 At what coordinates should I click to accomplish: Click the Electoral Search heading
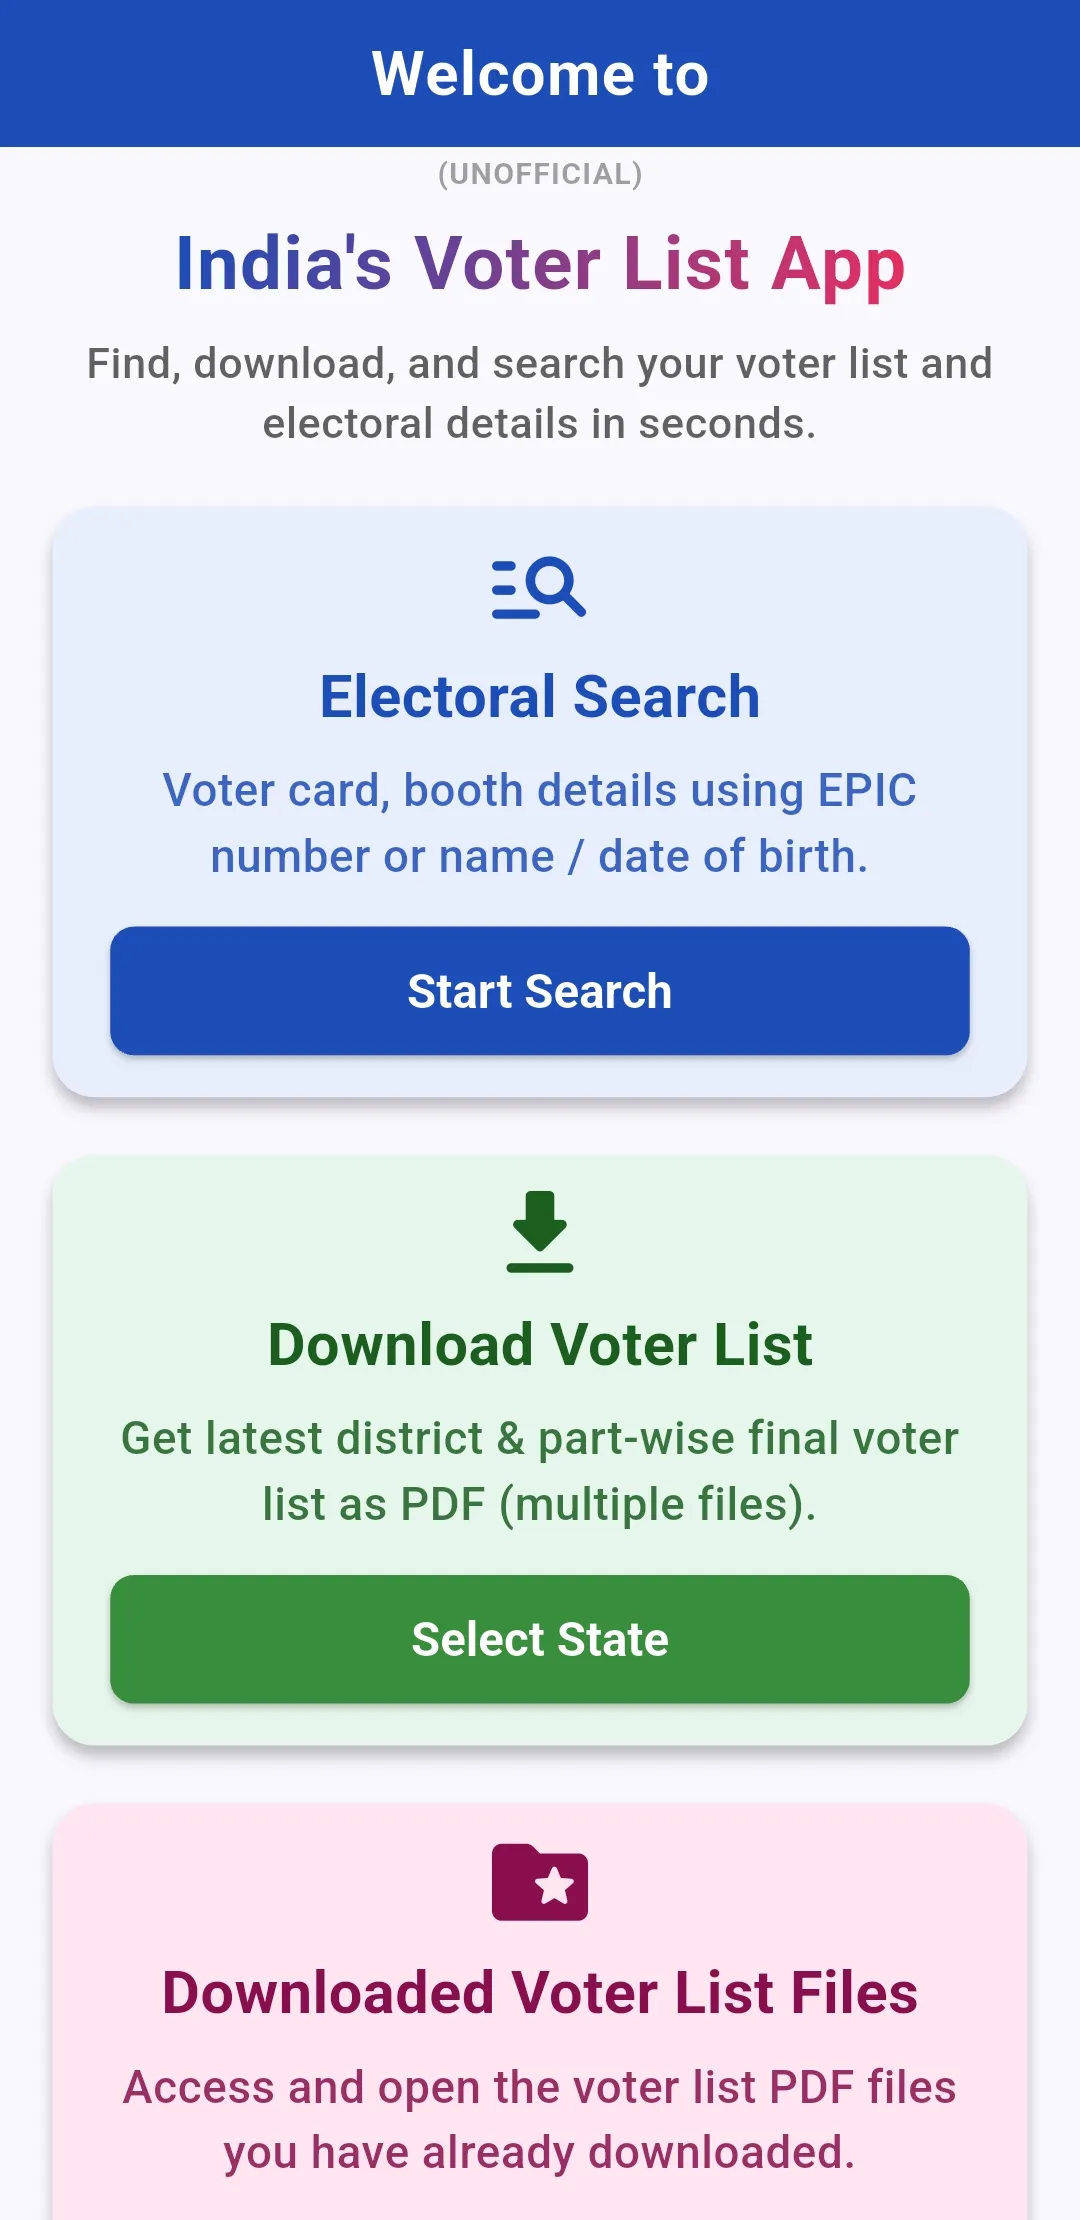540,696
